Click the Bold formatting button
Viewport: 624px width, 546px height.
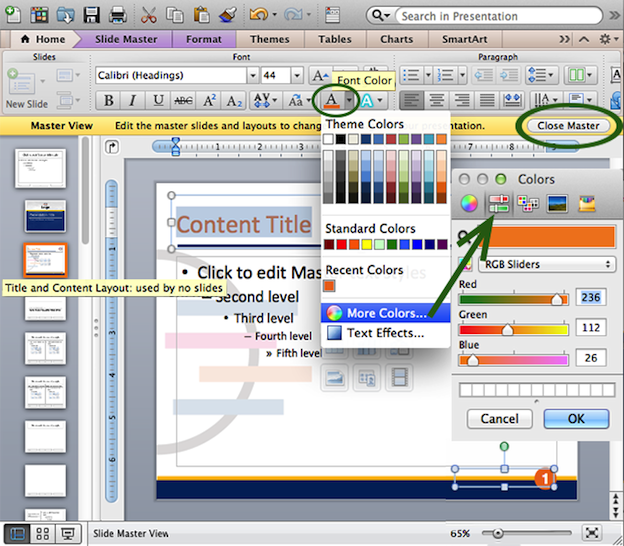point(107,100)
